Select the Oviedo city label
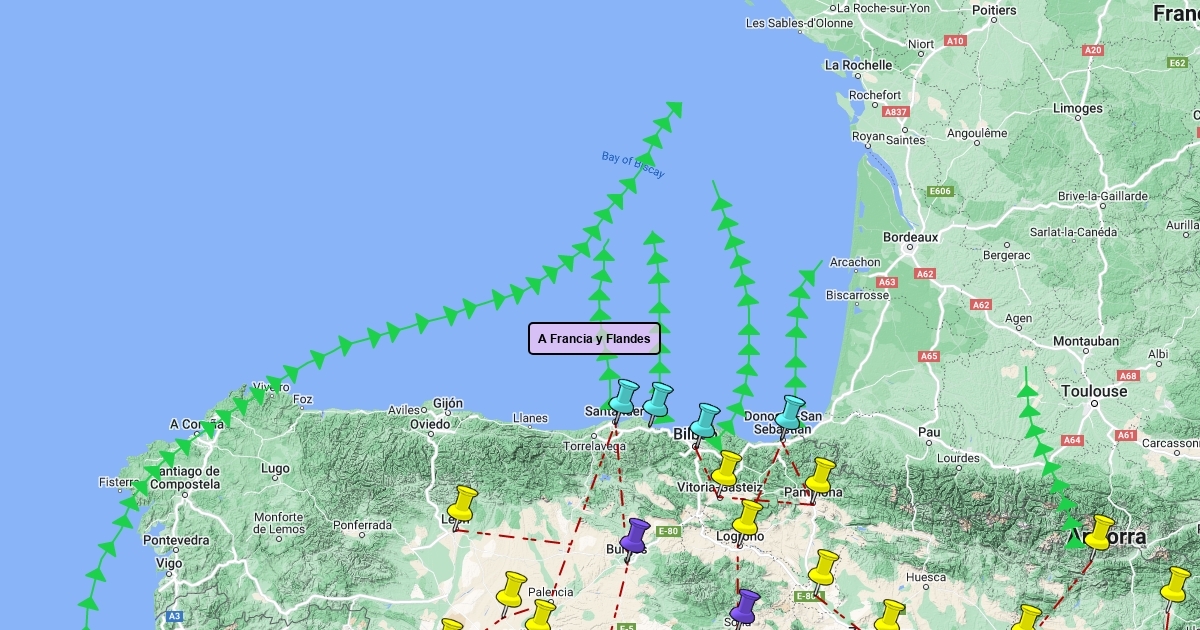The image size is (1200, 630). point(430,424)
